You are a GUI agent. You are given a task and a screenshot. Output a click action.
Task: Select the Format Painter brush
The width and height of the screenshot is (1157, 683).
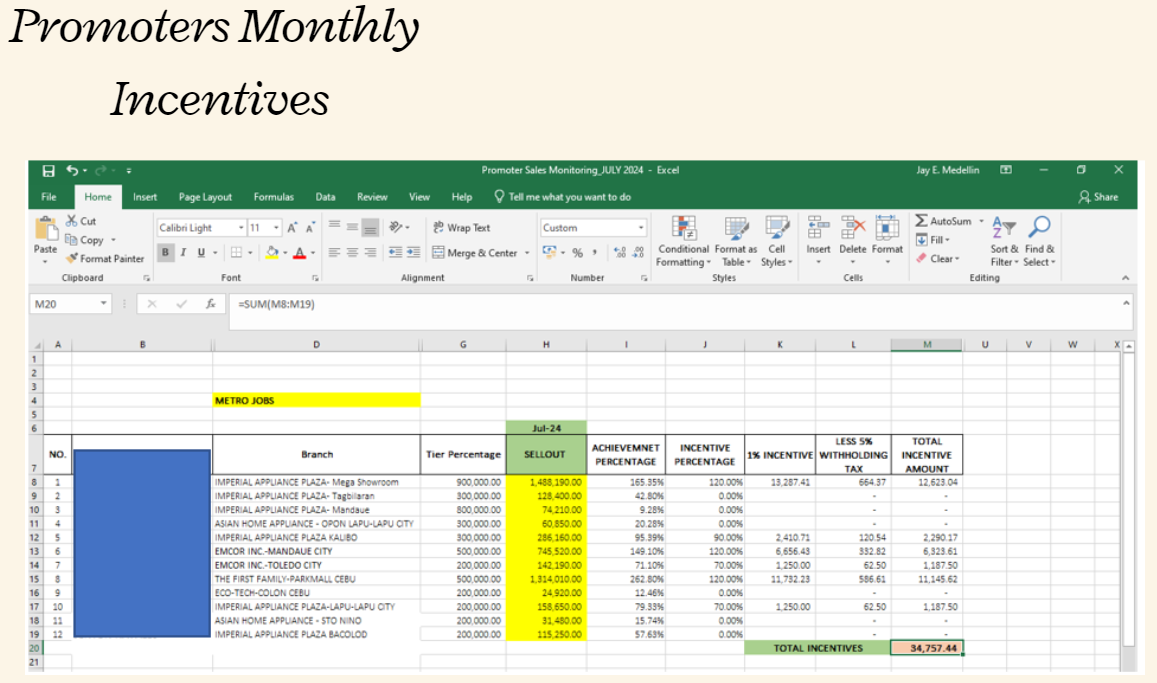point(72,258)
